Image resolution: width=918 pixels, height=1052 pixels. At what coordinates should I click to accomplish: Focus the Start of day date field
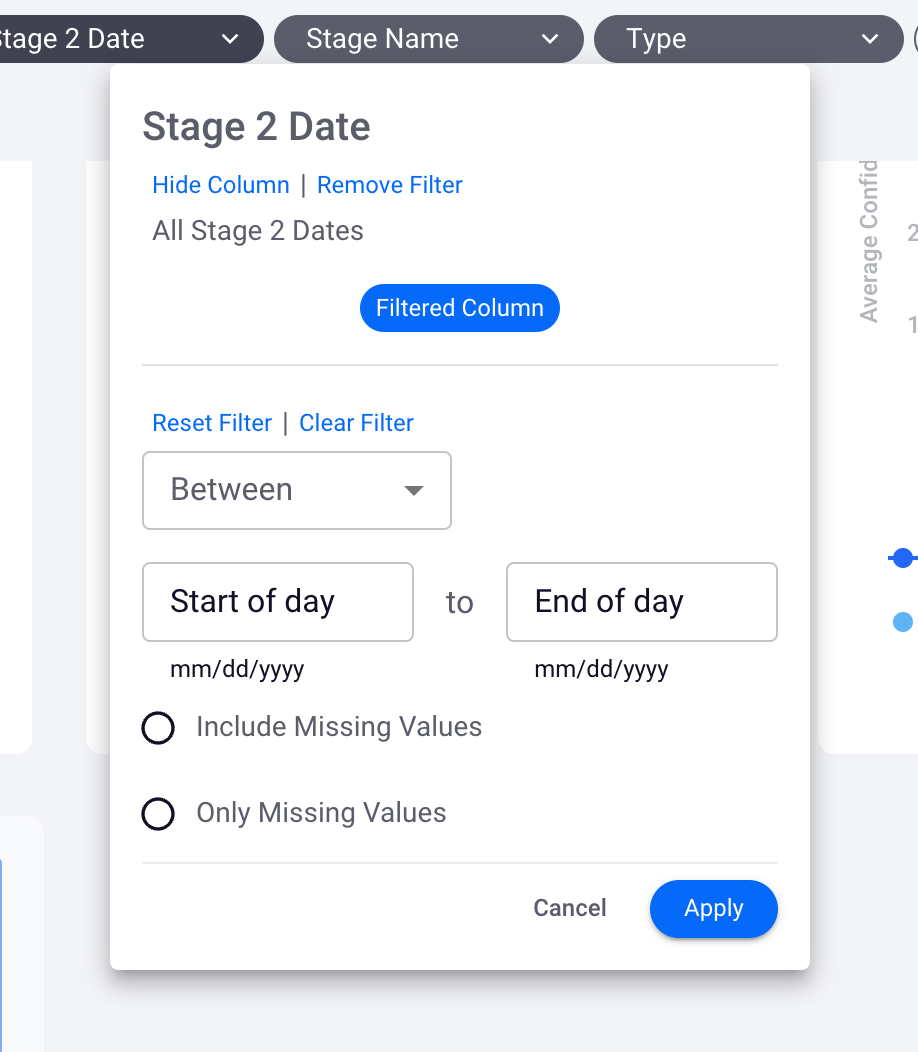278,602
